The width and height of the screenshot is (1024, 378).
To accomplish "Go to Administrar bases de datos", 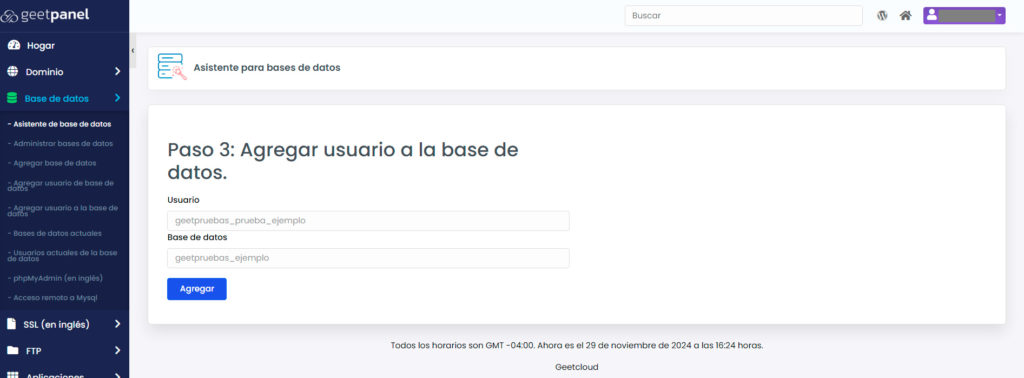I will [61, 144].
